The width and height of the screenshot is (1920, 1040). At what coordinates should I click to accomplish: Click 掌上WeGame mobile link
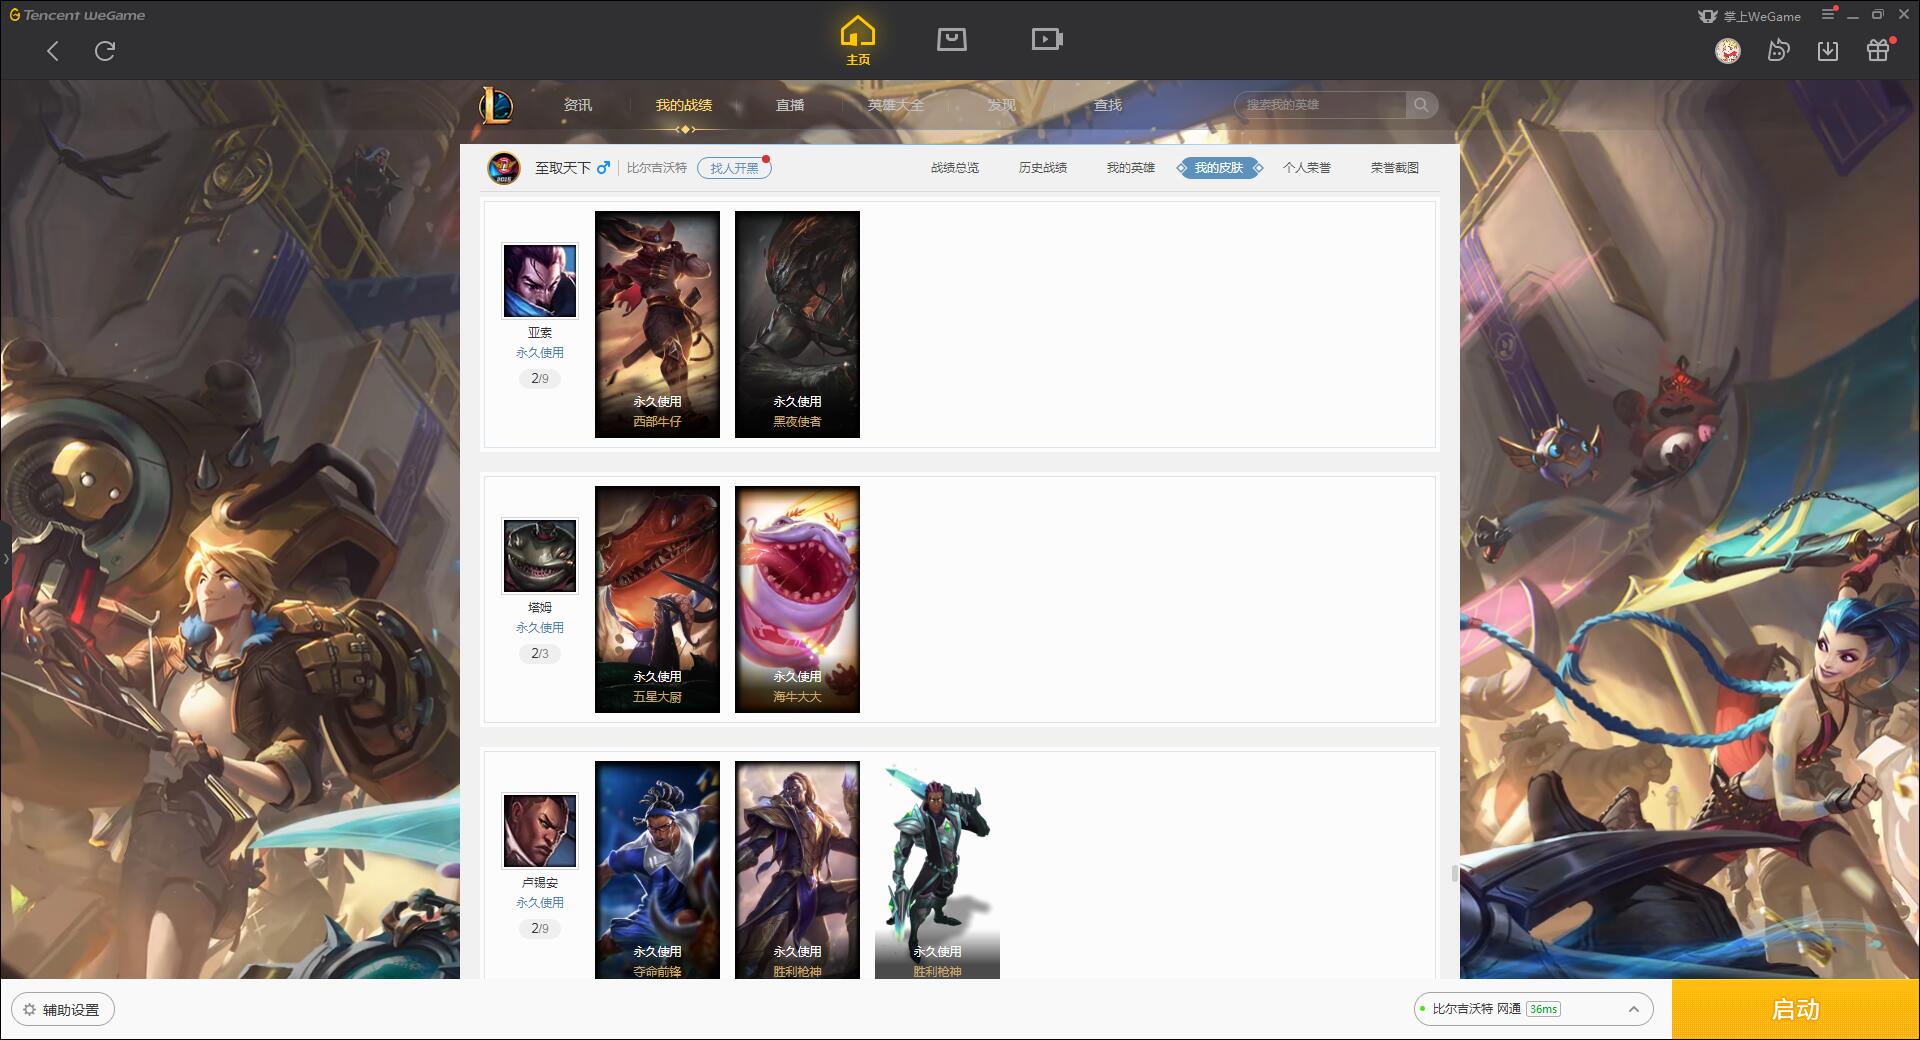(x=1750, y=16)
